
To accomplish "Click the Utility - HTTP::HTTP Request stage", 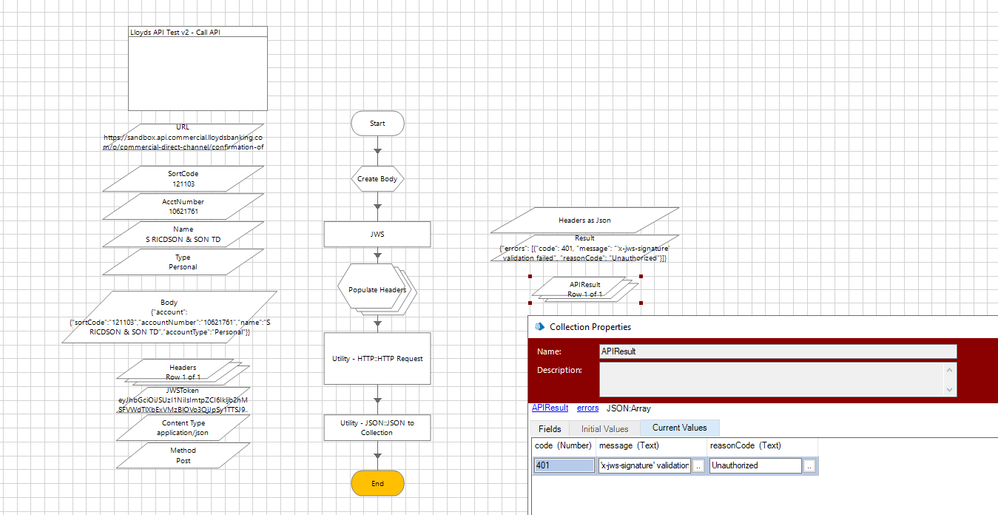I will click(x=377, y=358).
